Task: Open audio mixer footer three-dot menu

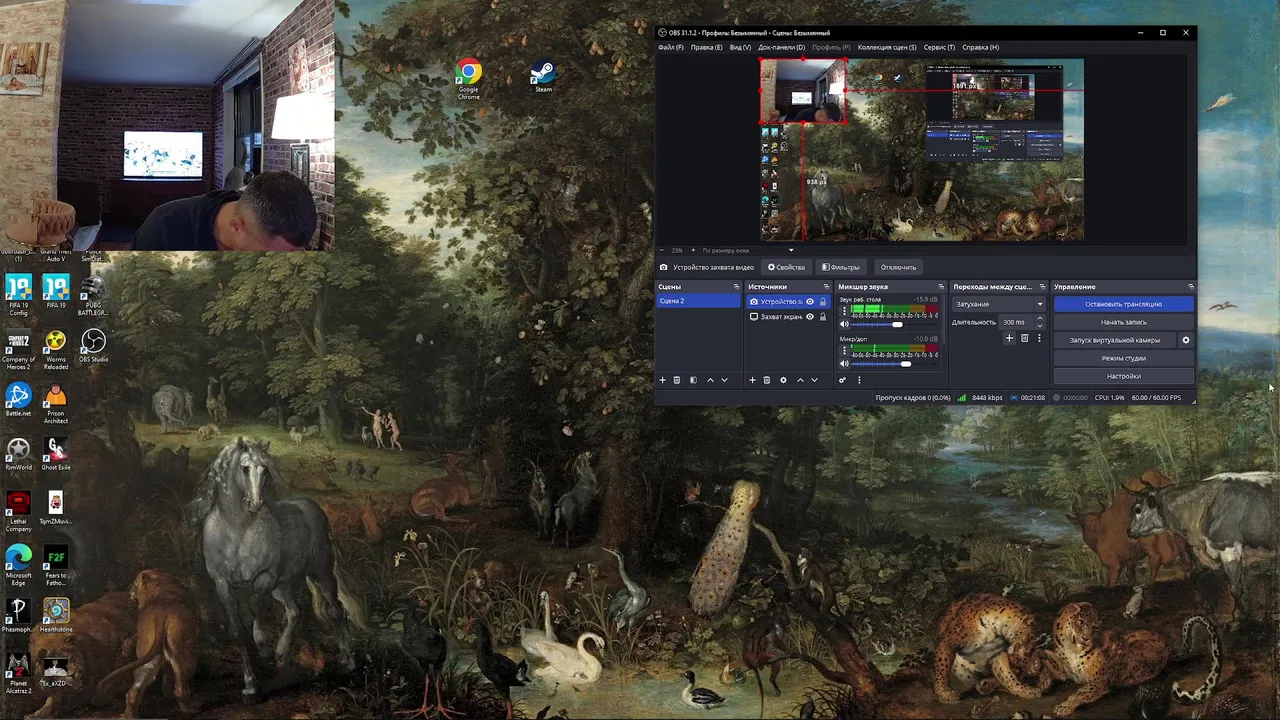Action: tap(859, 380)
